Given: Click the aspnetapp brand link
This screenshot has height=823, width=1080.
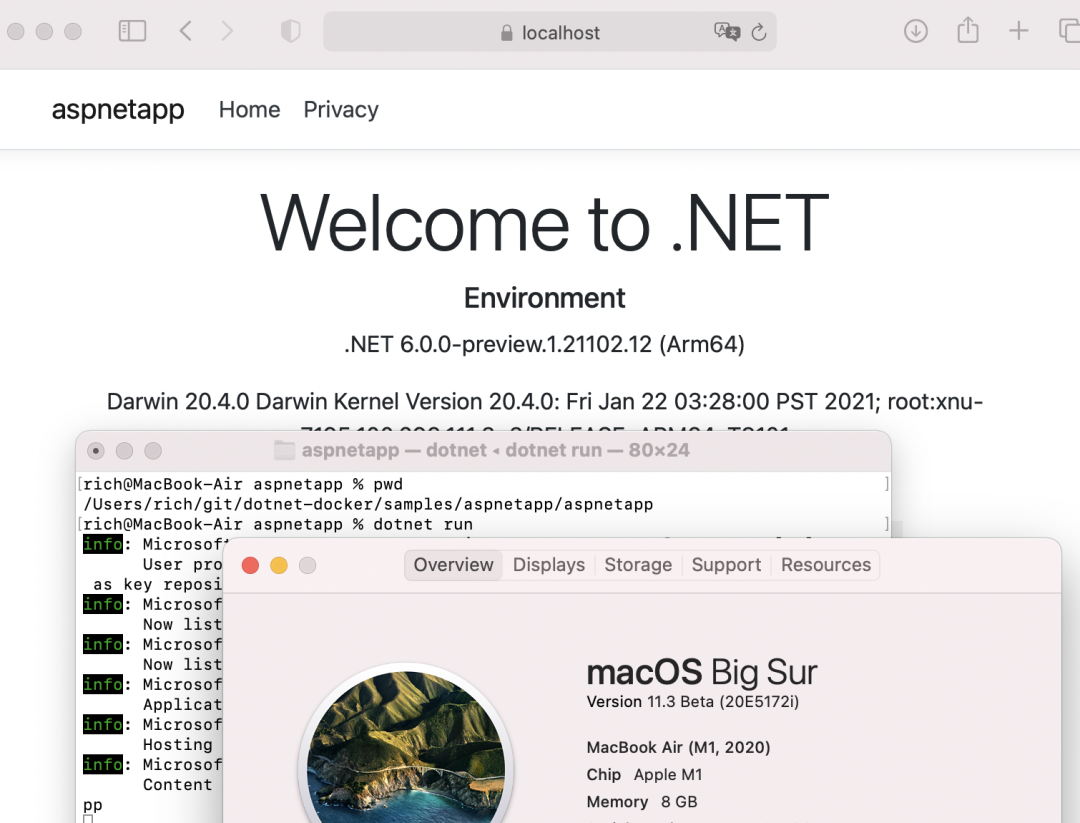Looking at the screenshot, I should pyautogui.click(x=118, y=110).
